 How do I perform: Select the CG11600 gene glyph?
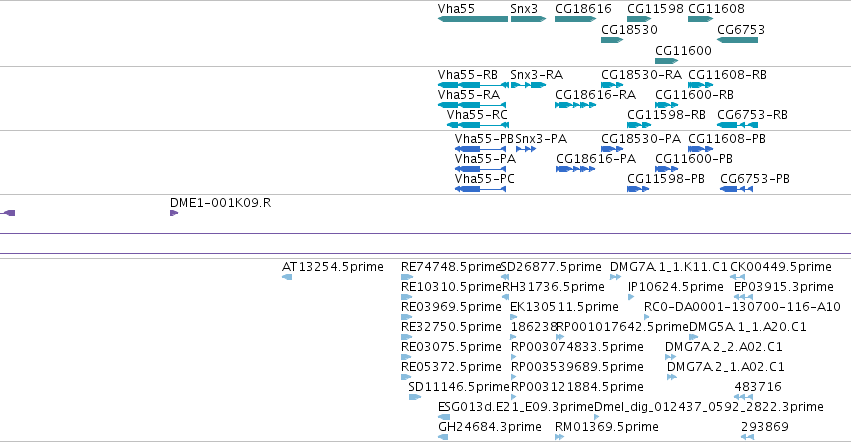coord(666,61)
